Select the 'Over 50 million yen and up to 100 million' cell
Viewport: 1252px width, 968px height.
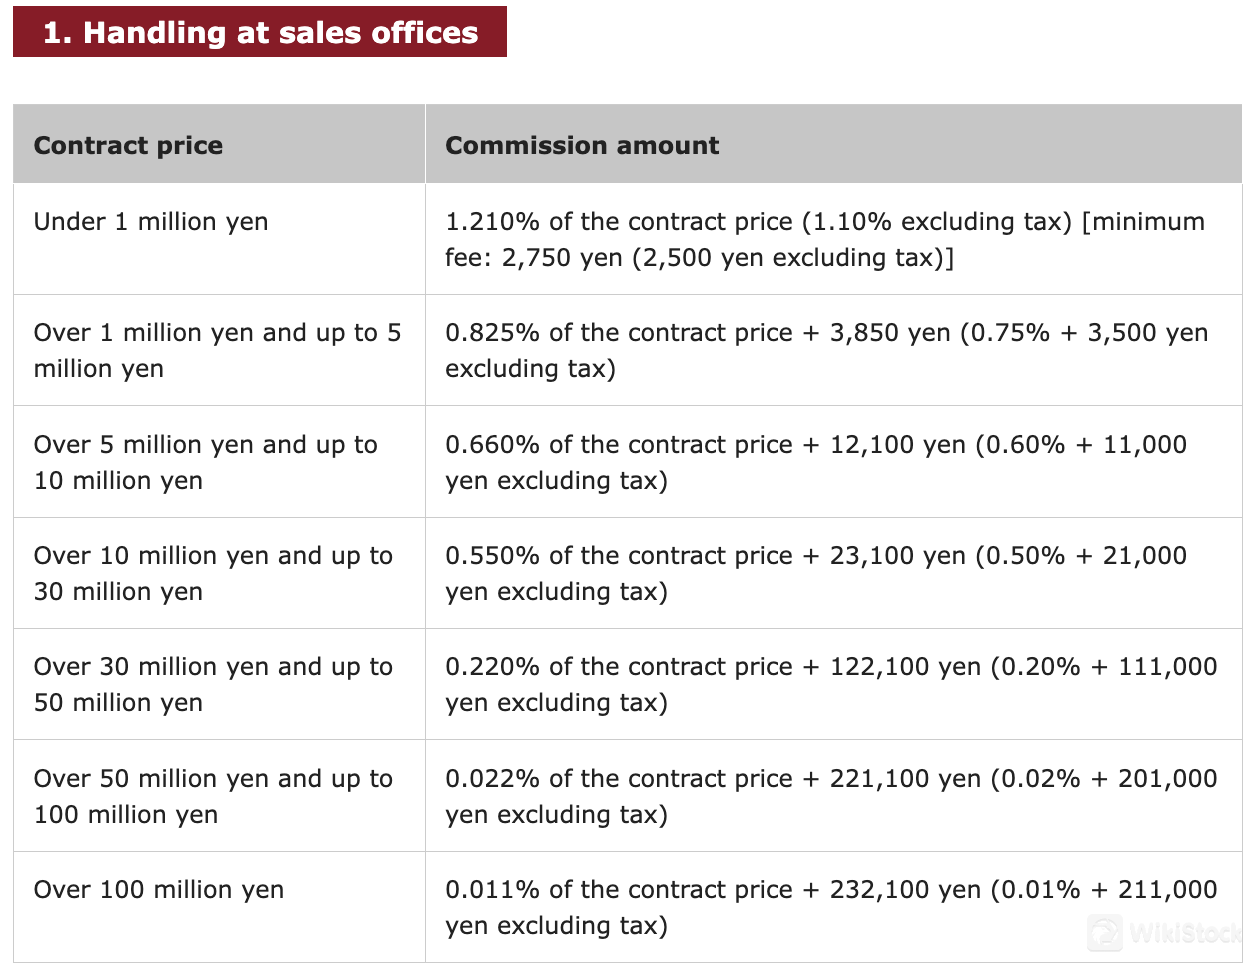click(x=213, y=796)
